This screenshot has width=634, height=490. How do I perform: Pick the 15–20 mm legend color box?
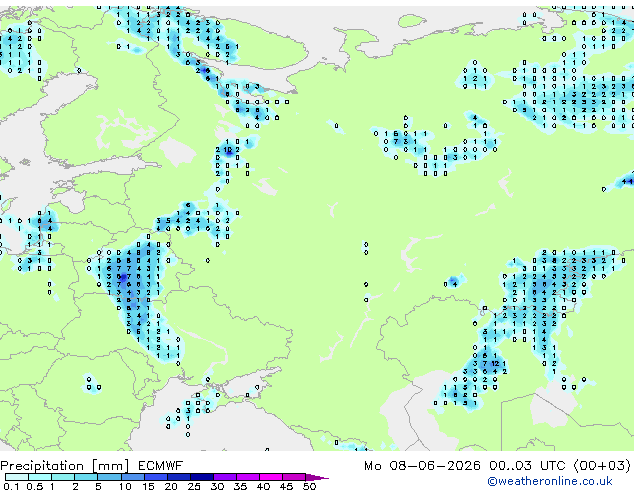point(155,477)
